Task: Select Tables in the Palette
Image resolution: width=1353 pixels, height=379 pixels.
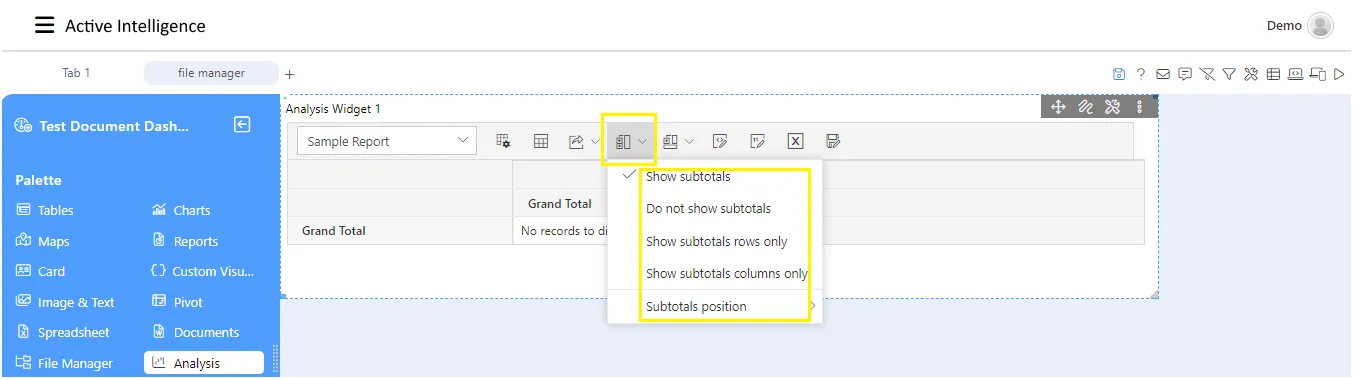Action: pyautogui.click(x=46, y=210)
